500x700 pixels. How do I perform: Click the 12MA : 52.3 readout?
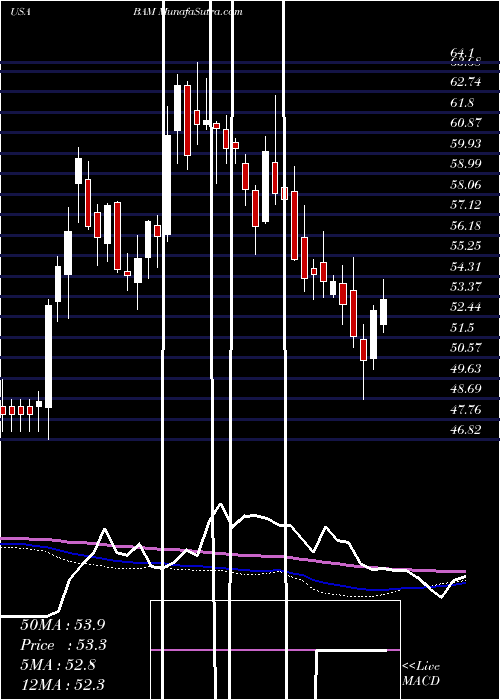point(62,685)
